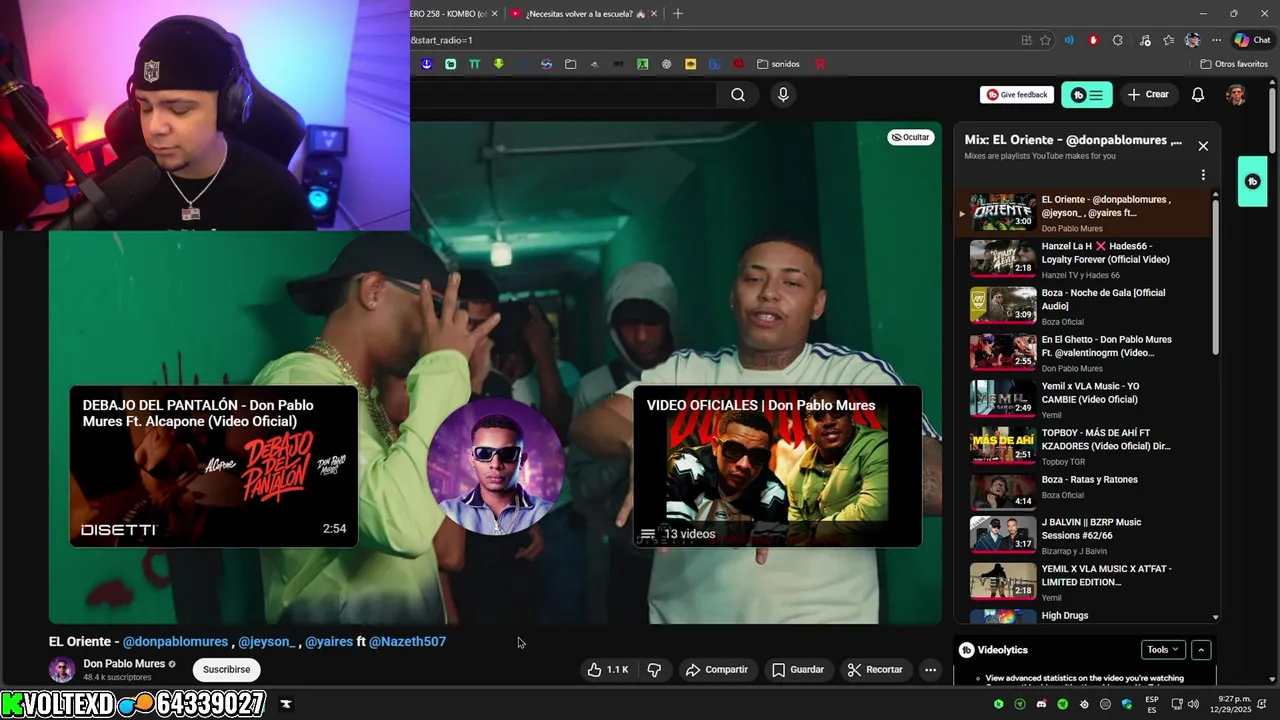The image size is (1280, 720).
Task: Click the Guardar button
Action: point(797,670)
